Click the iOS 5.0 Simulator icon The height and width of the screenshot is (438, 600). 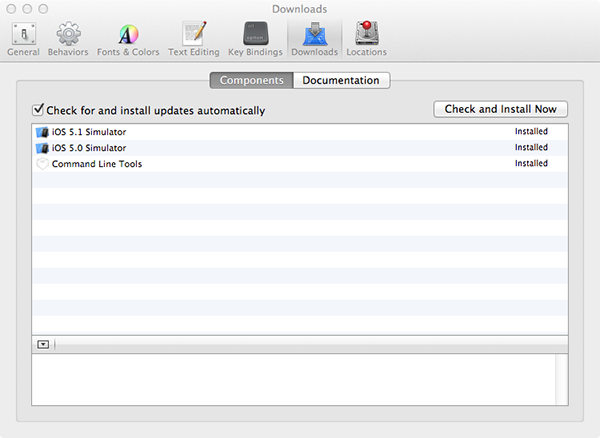click(x=42, y=148)
